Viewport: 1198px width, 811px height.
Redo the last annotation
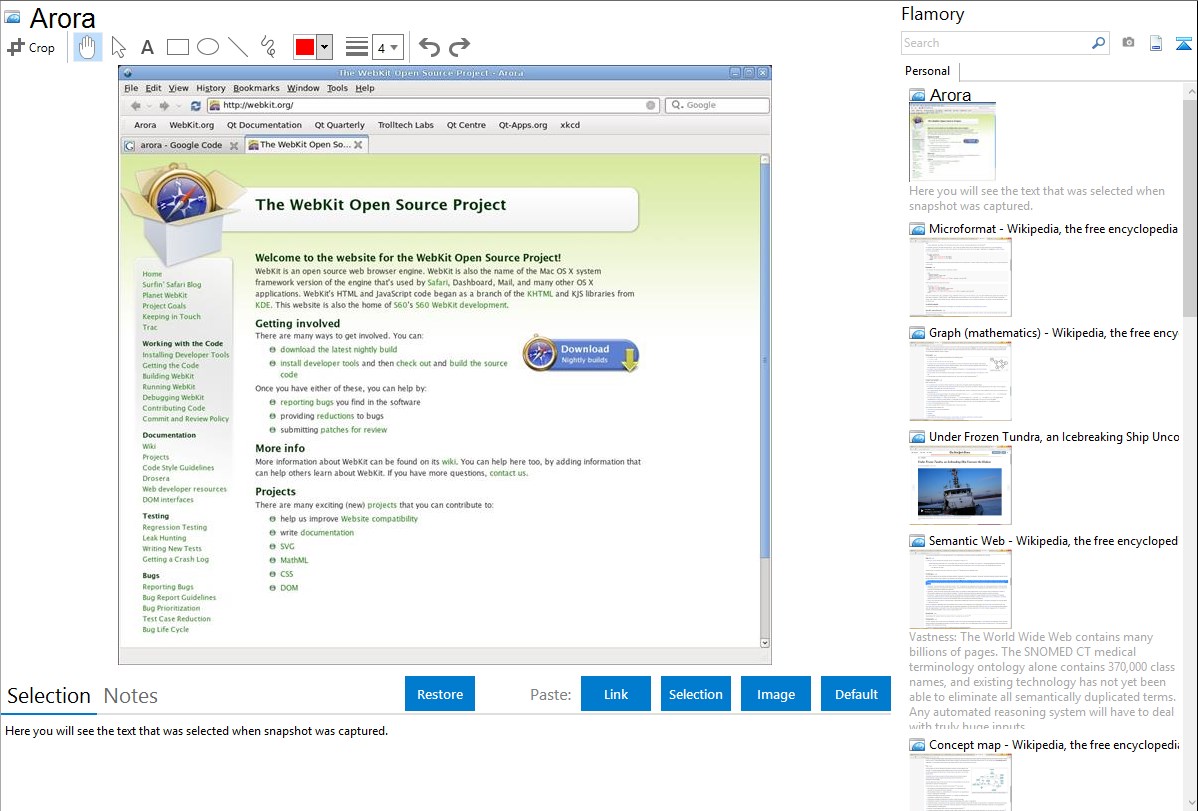click(459, 47)
